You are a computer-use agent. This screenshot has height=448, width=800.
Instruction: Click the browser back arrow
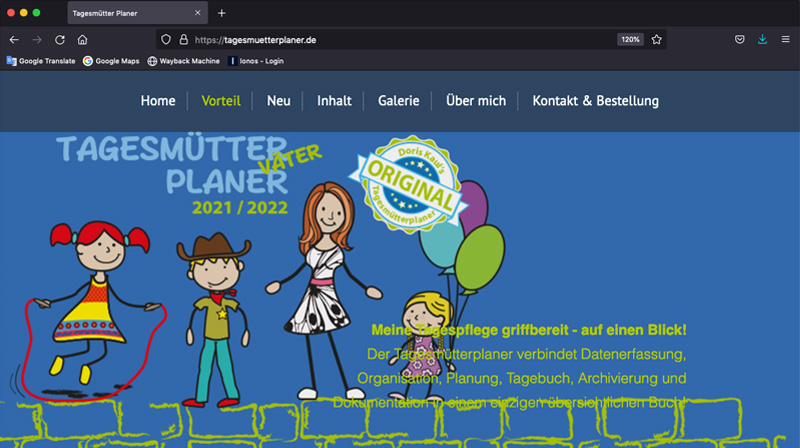tap(14, 40)
